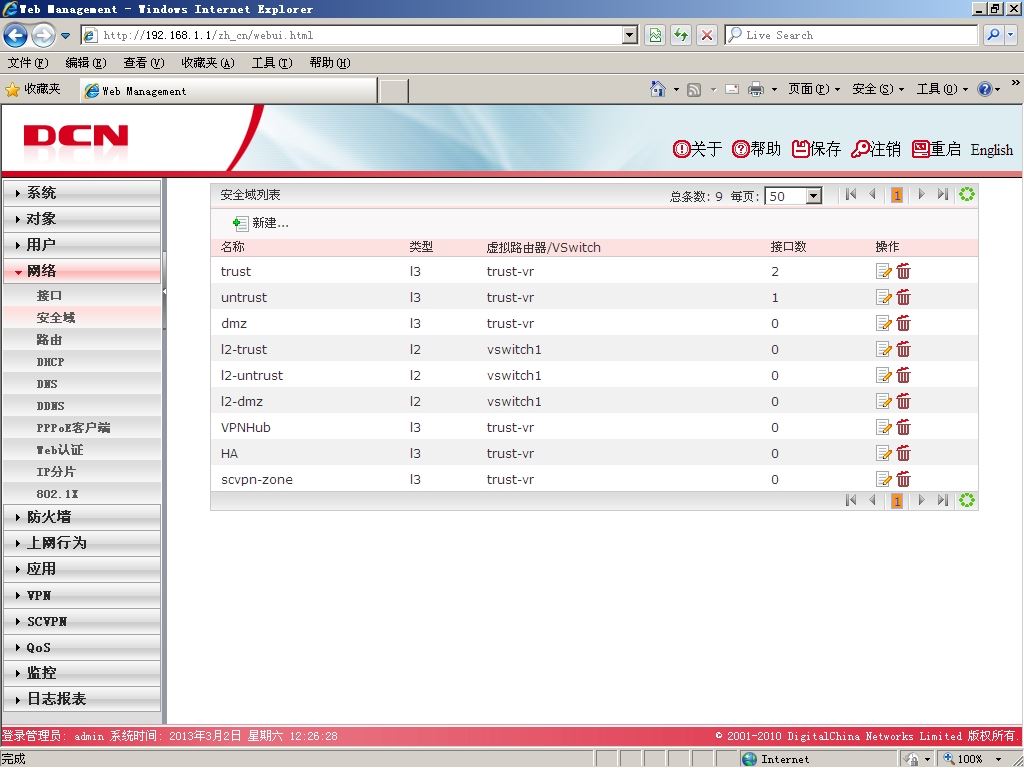1024x768 pixels.
Task: Edit the scvpn-zone entry
Action: pyautogui.click(x=883, y=479)
